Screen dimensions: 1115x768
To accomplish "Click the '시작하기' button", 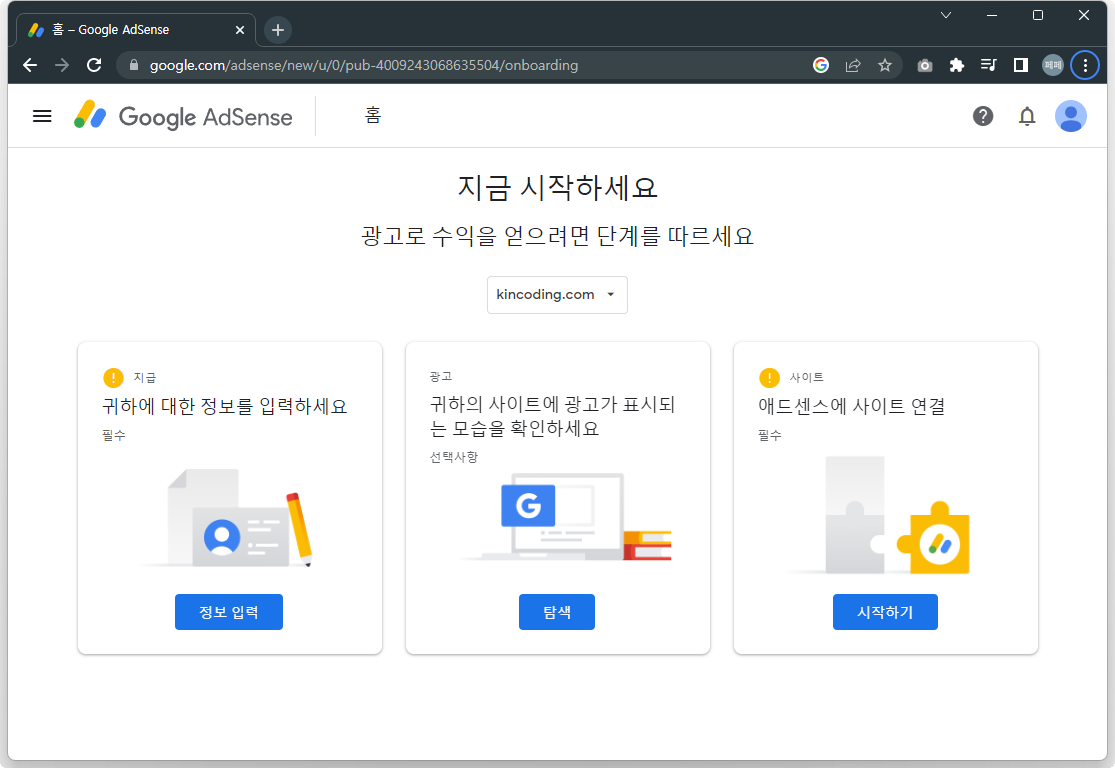I will click(885, 612).
